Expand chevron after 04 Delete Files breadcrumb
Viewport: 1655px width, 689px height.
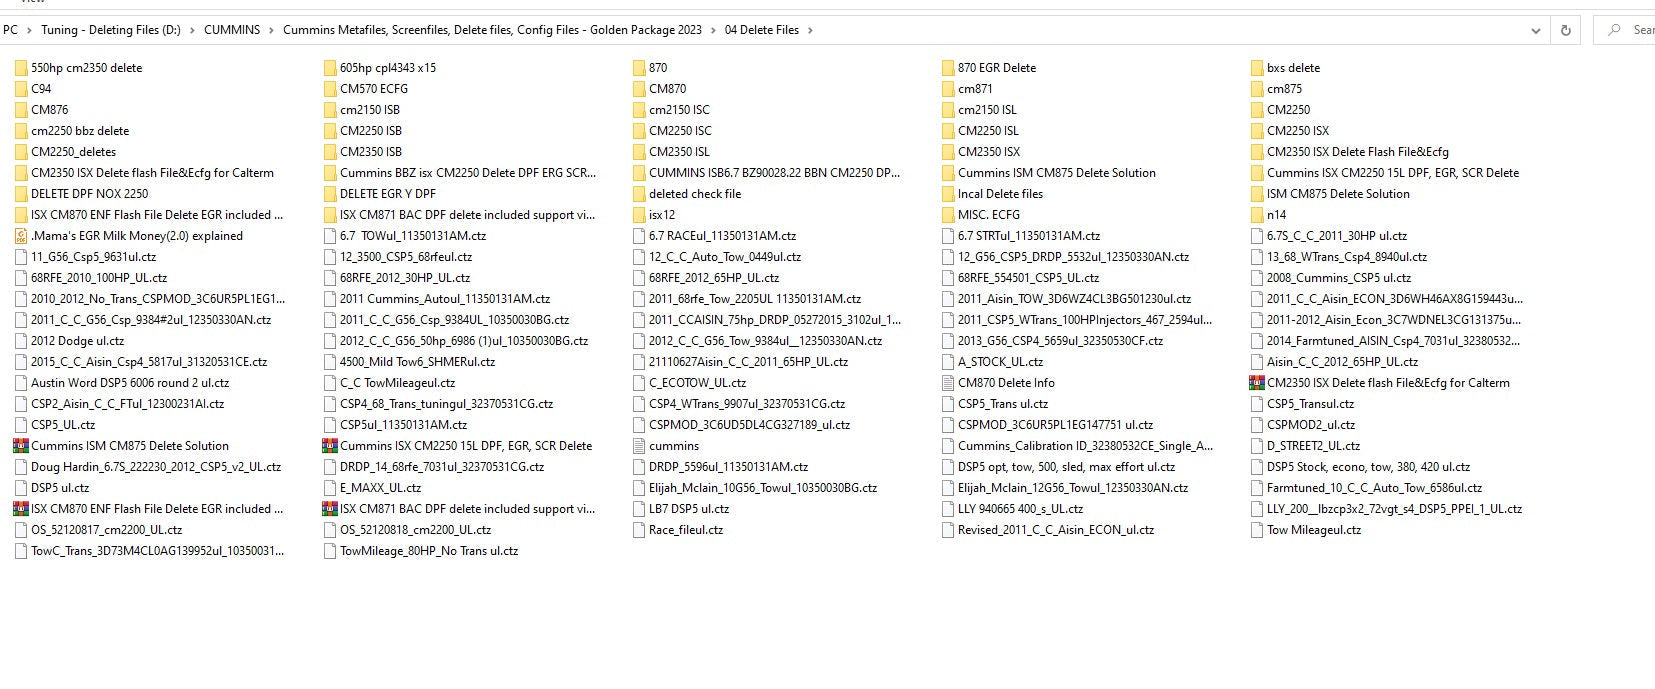[810, 30]
